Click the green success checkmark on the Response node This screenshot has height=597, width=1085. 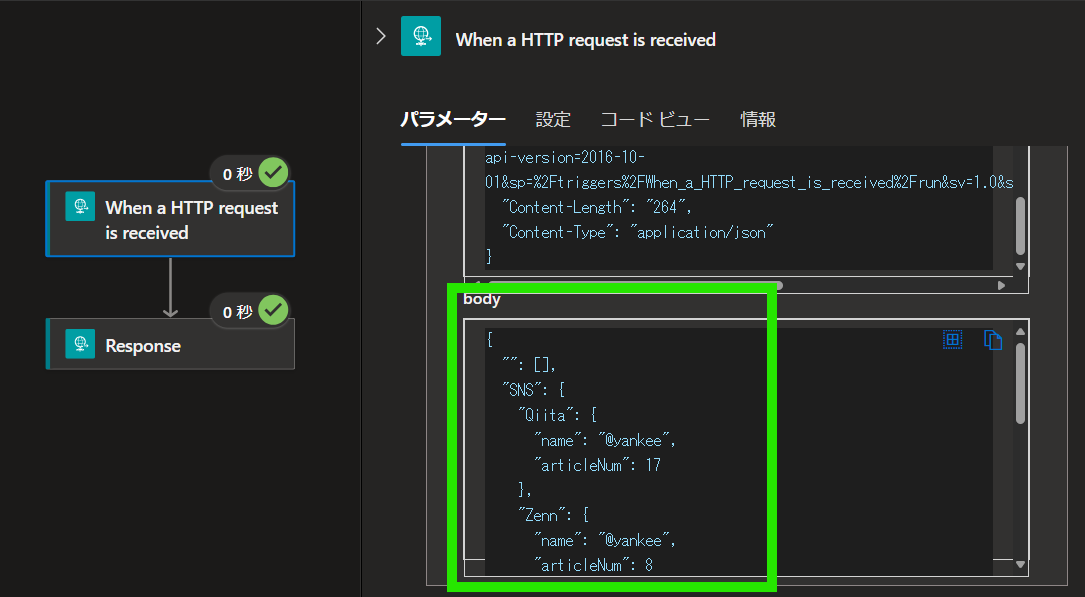(x=274, y=310)
